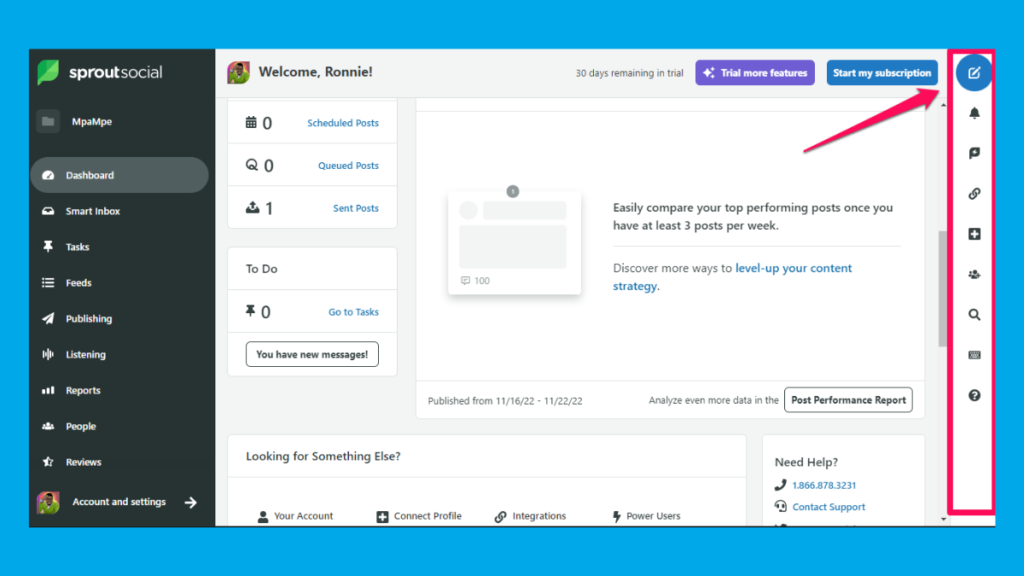Click the Power Users shortcut
The height and width of the screenshot is (576, 1024).
pyautogui.click(x=646, y=516)
